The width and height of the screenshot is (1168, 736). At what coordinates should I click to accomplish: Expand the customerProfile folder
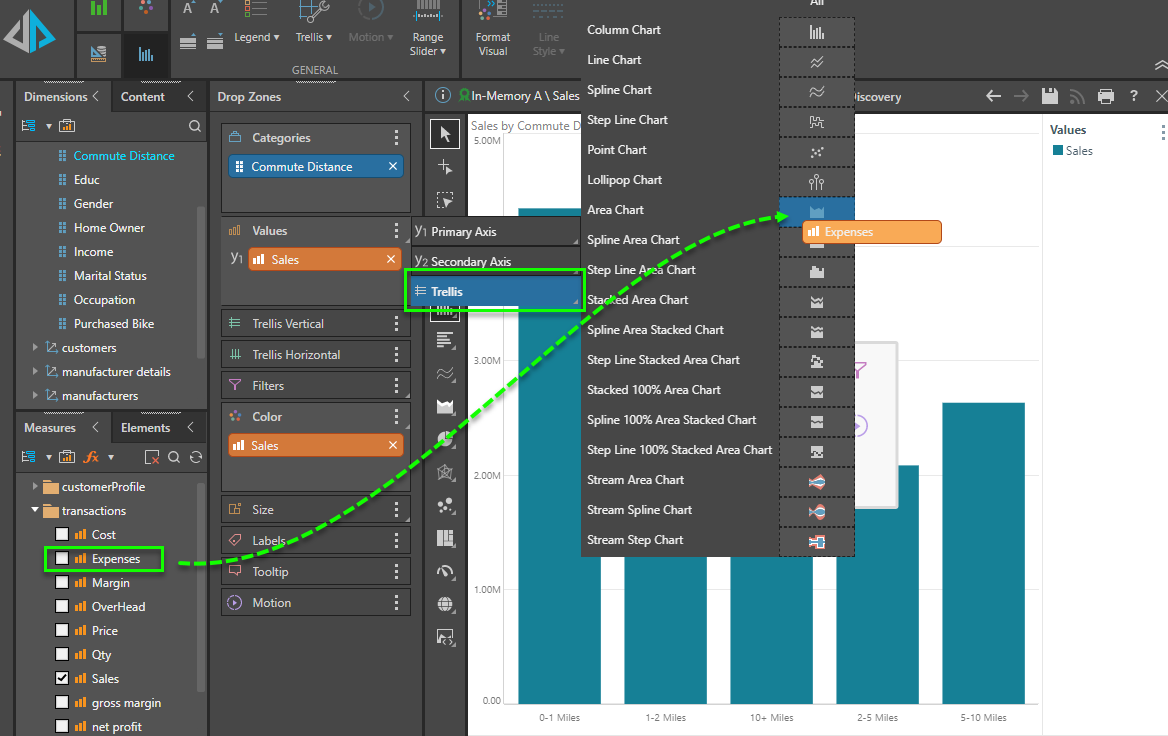pyautogui.click(x=36, y=487)
